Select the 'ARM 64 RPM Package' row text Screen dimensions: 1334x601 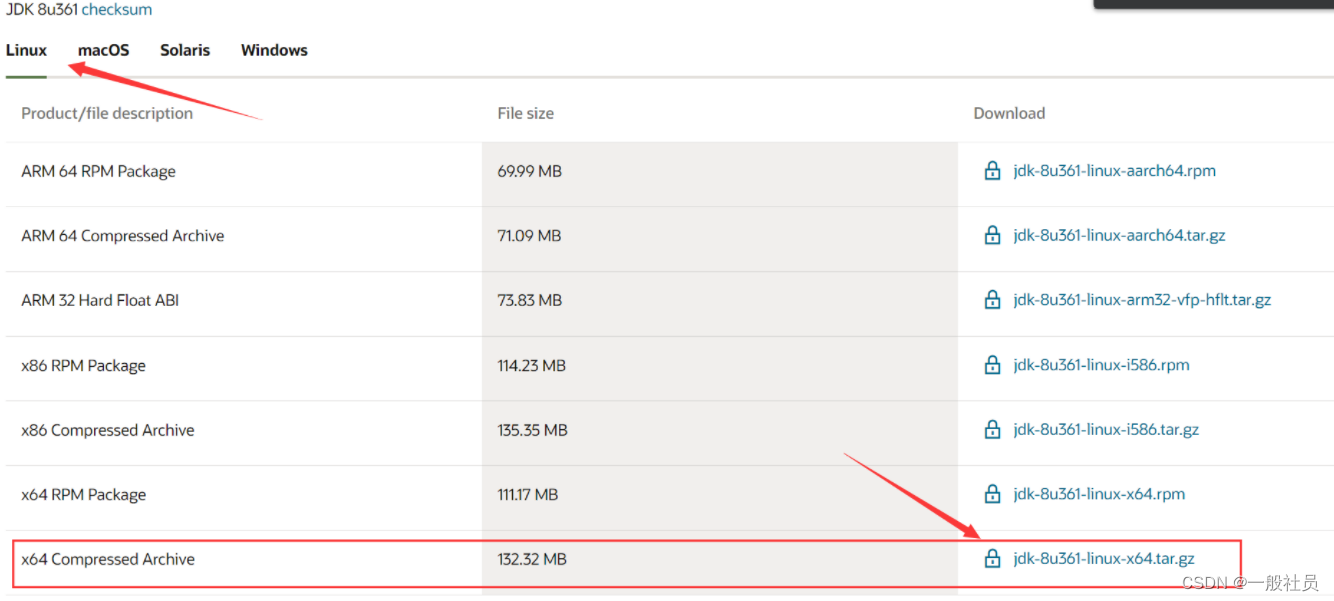pyautogui.click(x=98, y=171)
